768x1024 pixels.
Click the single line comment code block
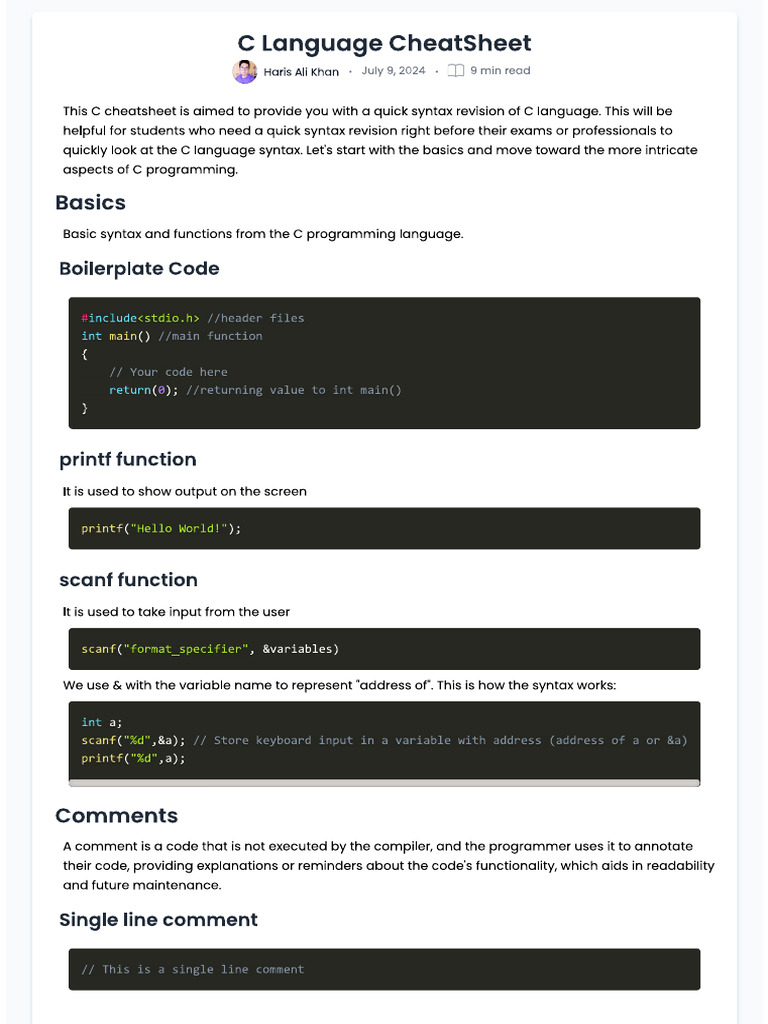point(384,969)
